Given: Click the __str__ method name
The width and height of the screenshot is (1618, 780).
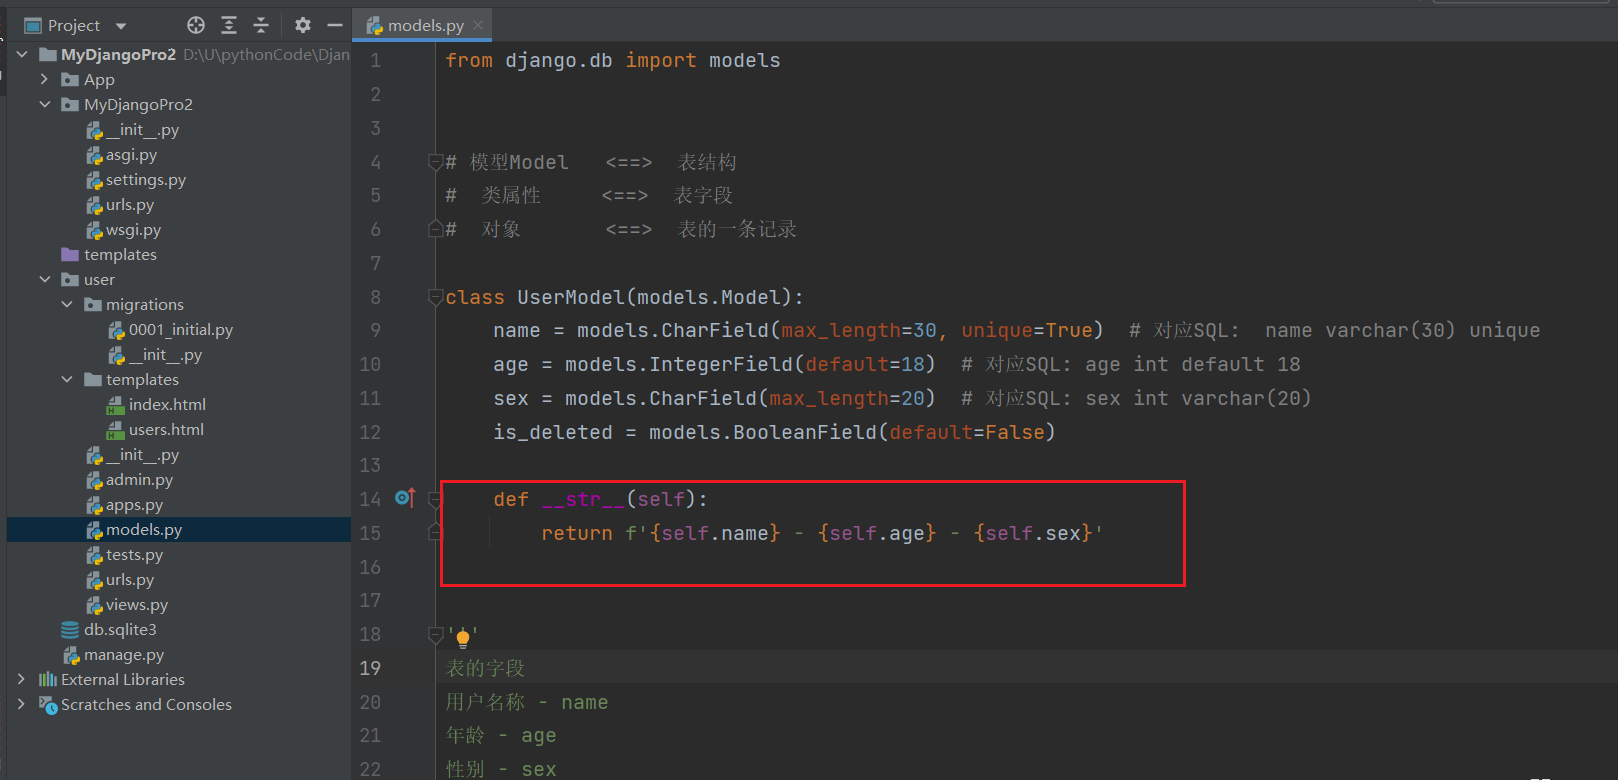Looking at the screenshot, I should (x=583, y=499).
